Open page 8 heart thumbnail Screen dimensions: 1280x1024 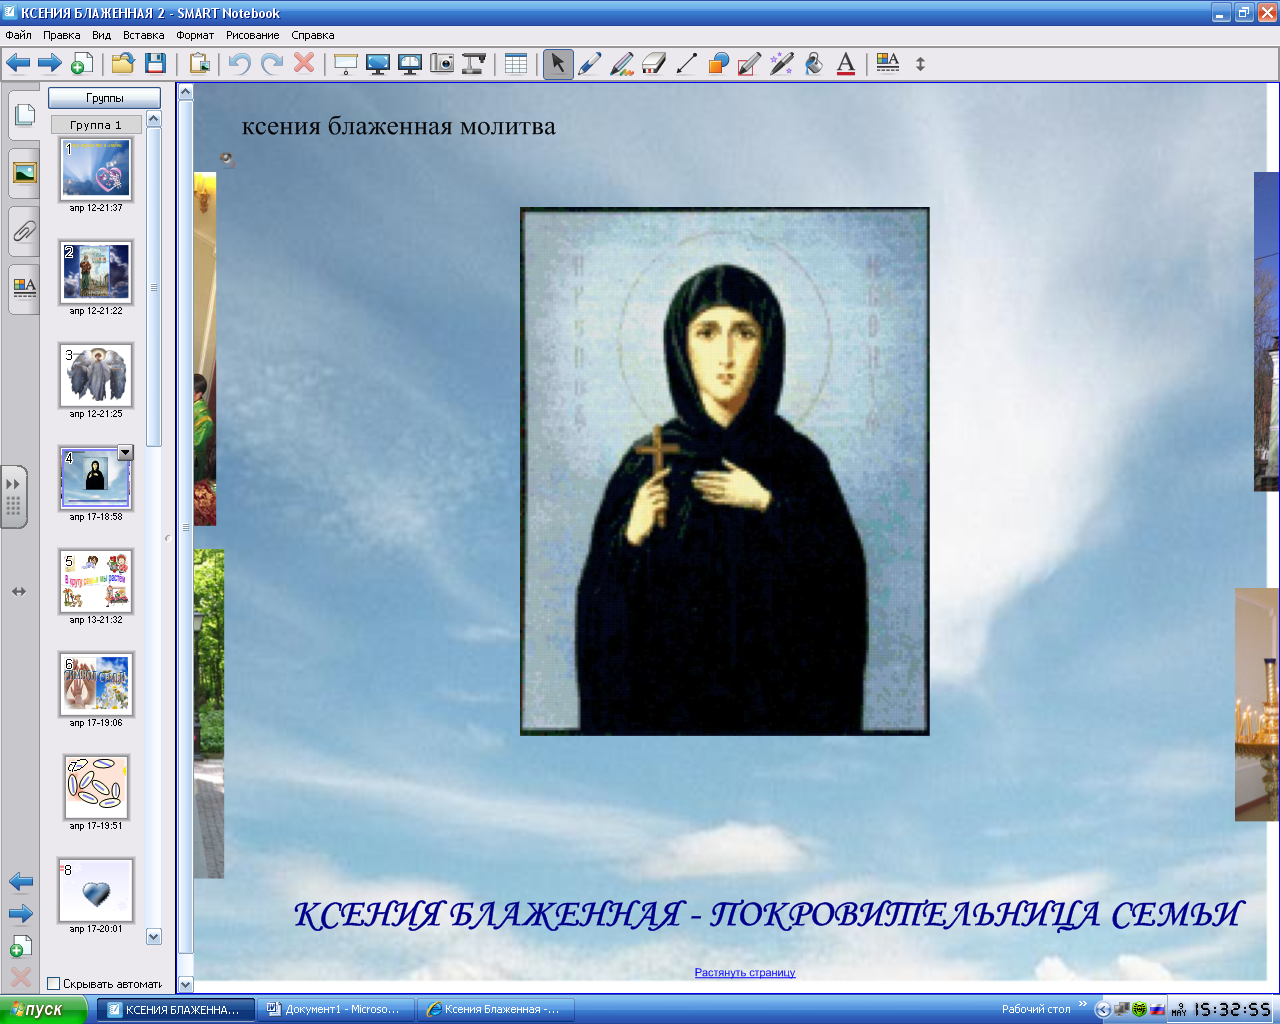point(96,890)
